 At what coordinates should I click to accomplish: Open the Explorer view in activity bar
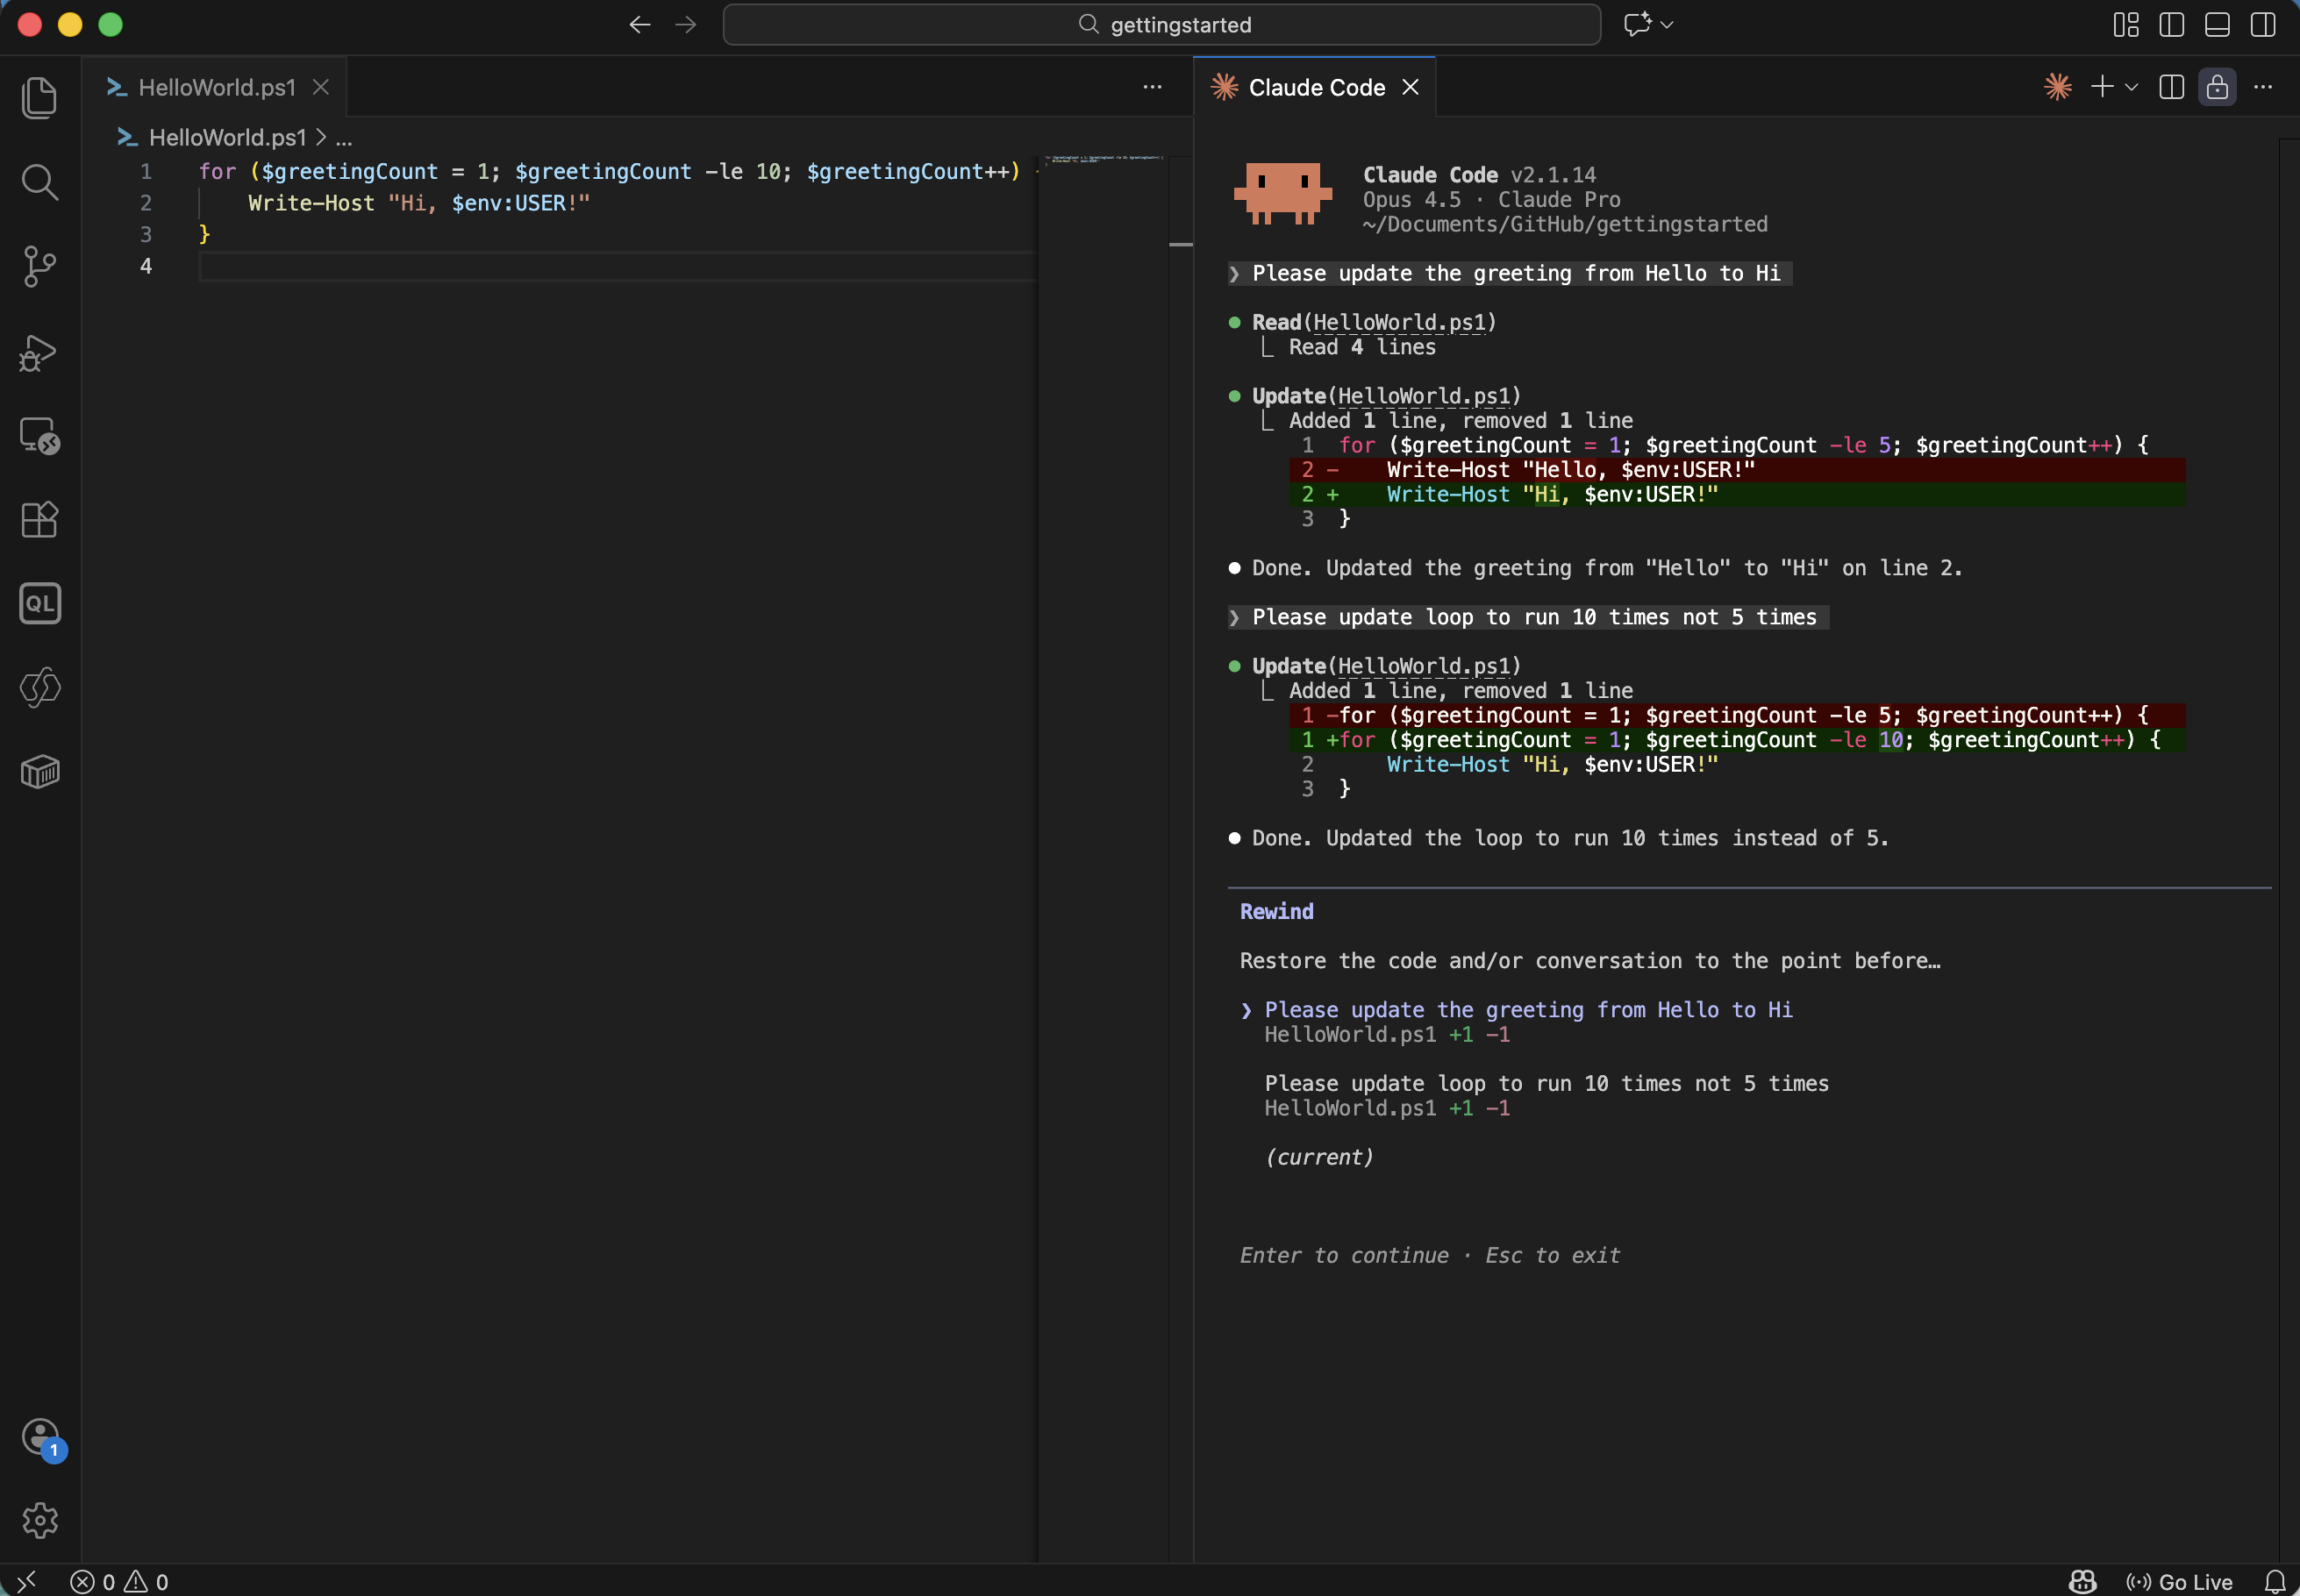(x=40, y=98)
